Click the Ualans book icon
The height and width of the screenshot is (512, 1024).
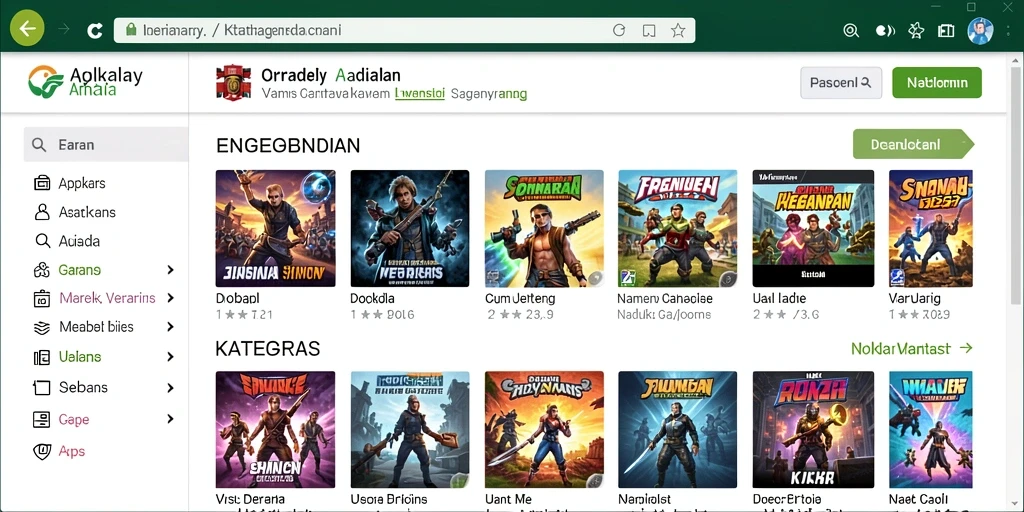point(42,357)
